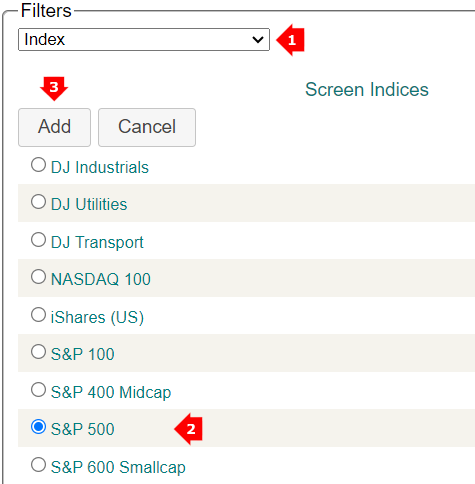Open the DJ Utilities link
Screen dimensions: 475x484
89,204
